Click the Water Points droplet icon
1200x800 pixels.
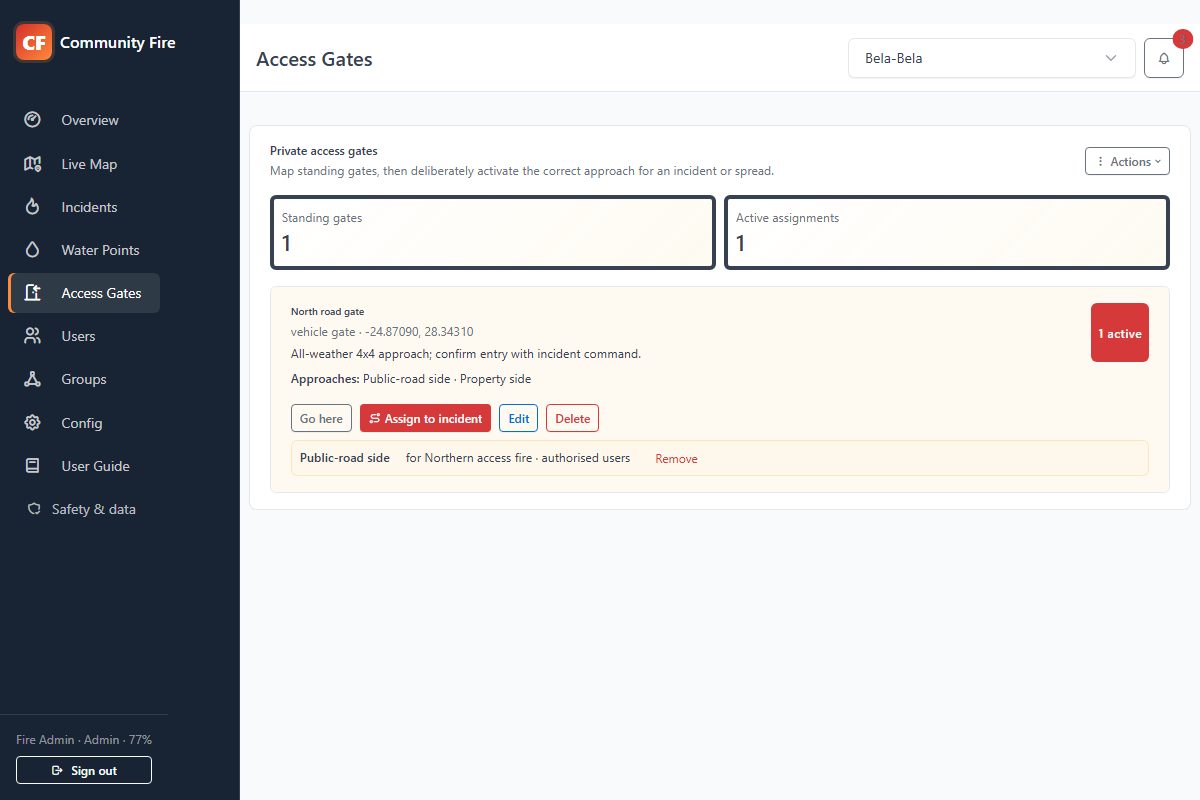32,250
